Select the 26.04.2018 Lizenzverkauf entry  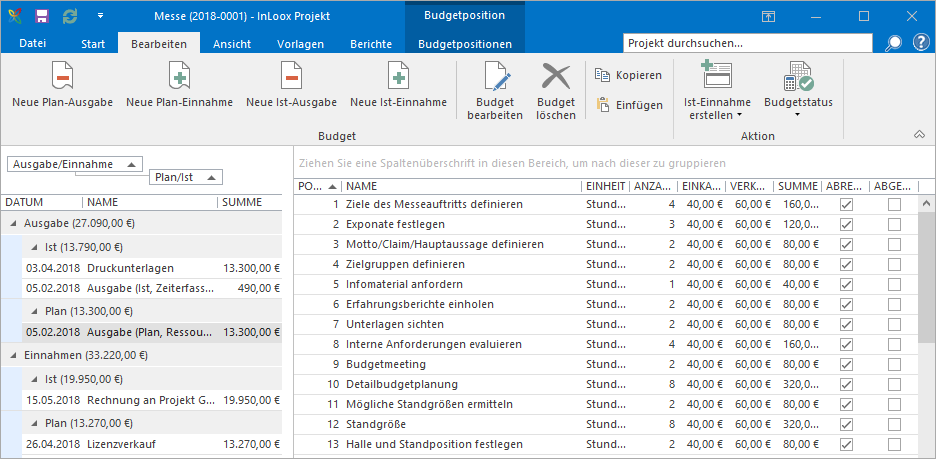tap(152, 444)
